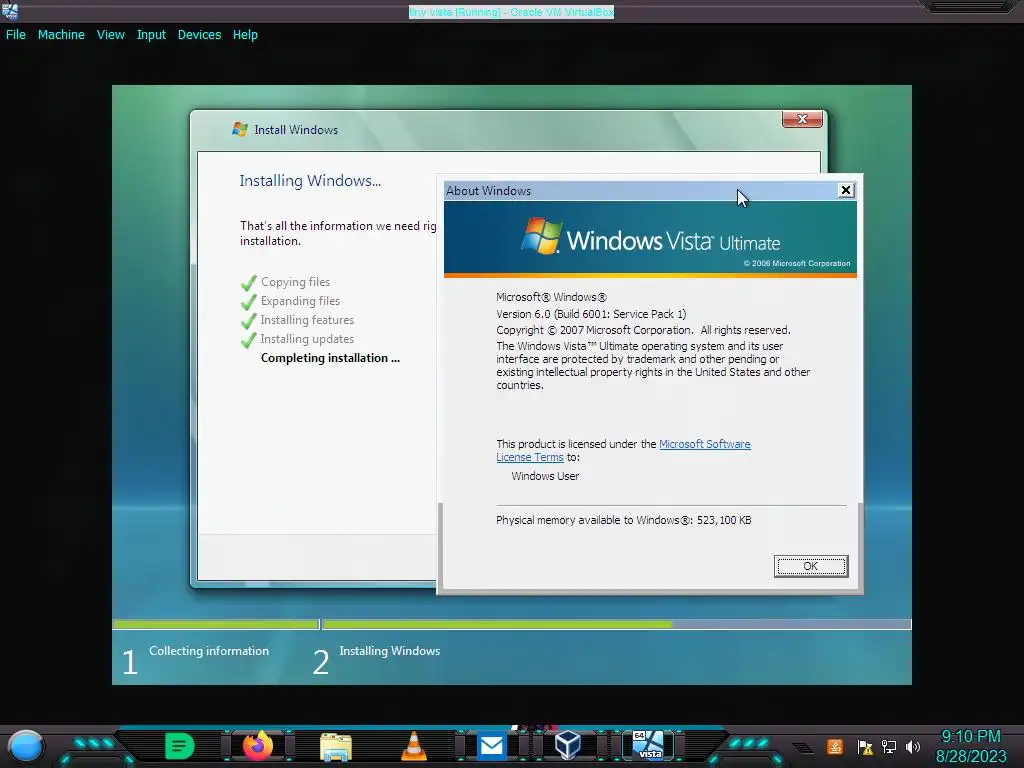Click the checkmark next to Installing updates
The image size is (1024, 768).
coord(249,340)
